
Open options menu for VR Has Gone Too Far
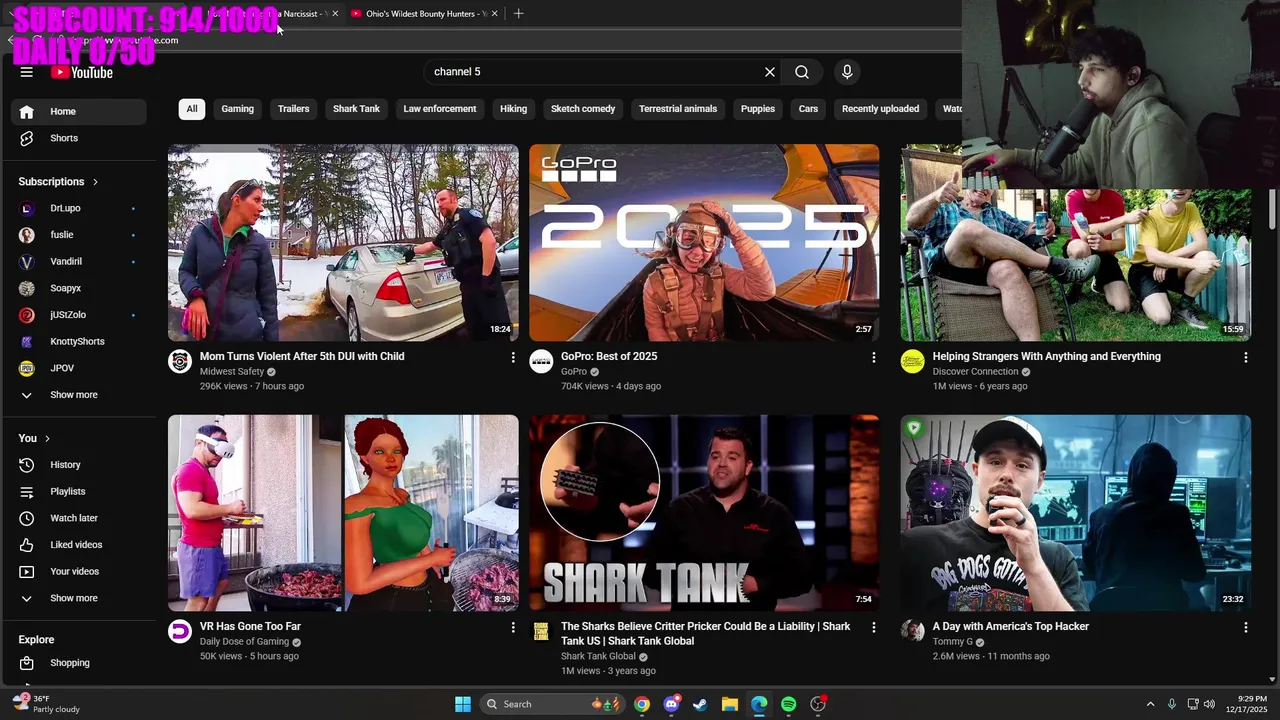tap(513, 627)
